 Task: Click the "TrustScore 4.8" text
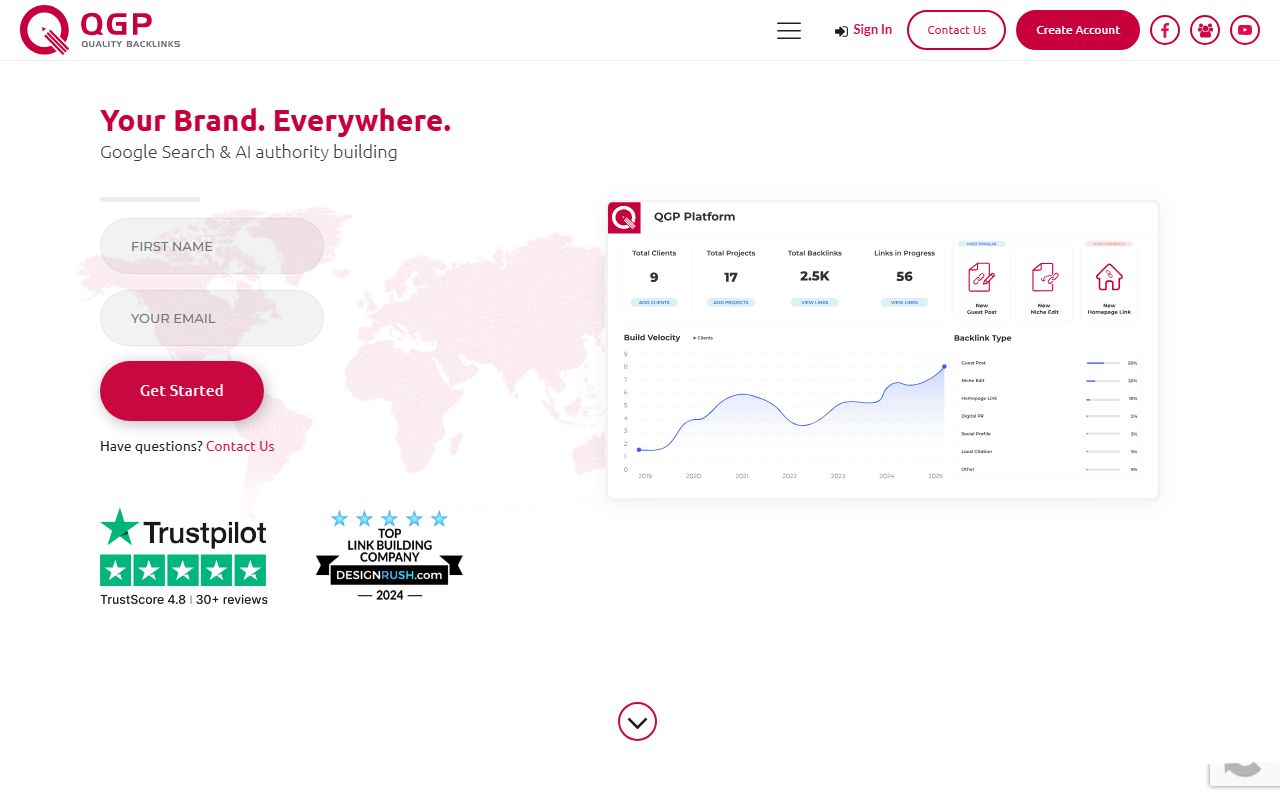(x=143, y=600)
